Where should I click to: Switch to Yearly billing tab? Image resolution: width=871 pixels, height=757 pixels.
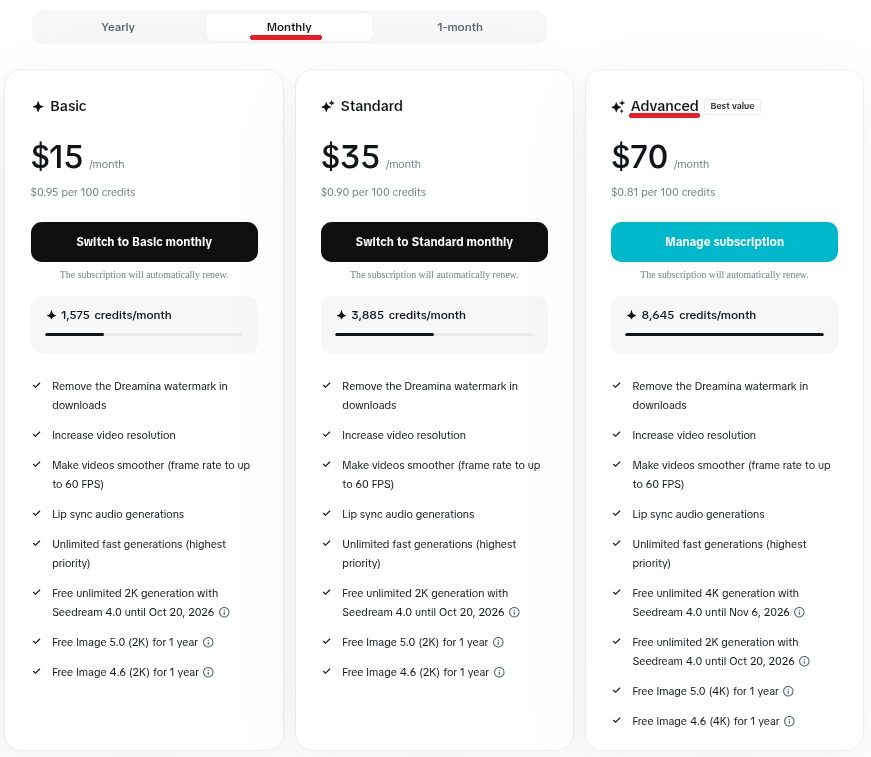coord(118,27)
